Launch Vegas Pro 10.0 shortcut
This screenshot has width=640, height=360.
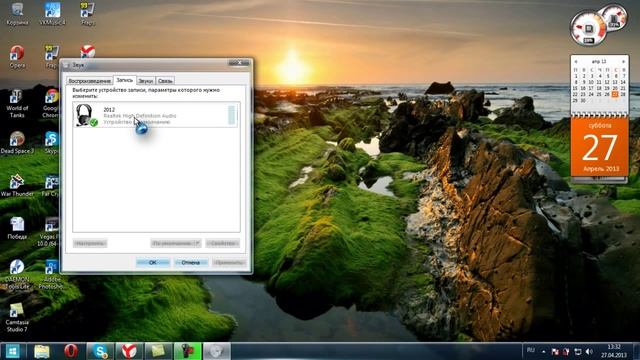(x=51, y=232)
